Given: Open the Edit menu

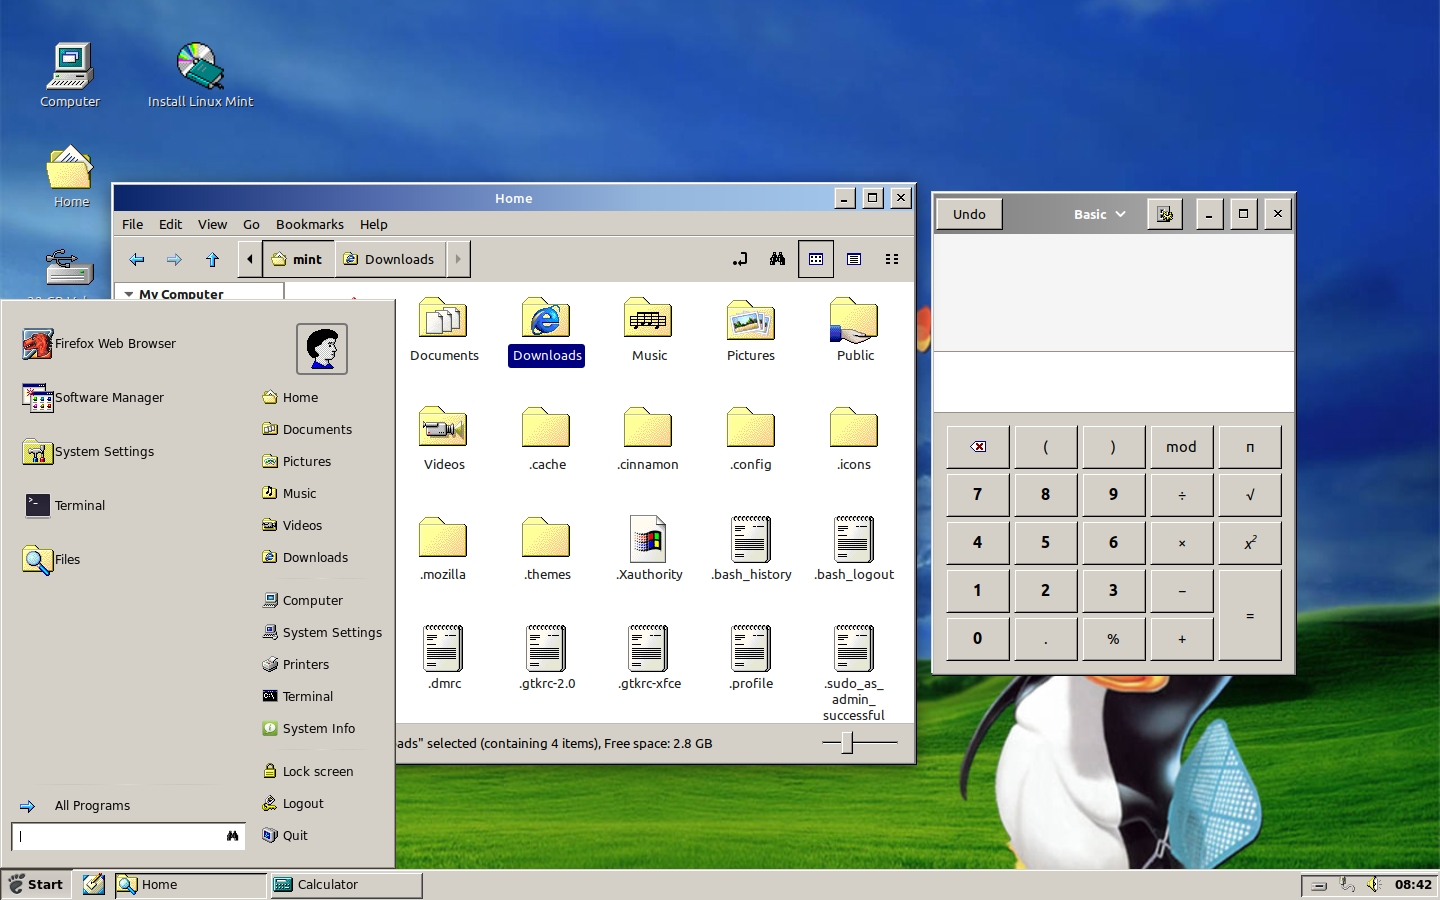Looking at the screenshot, I should point(170,224).
